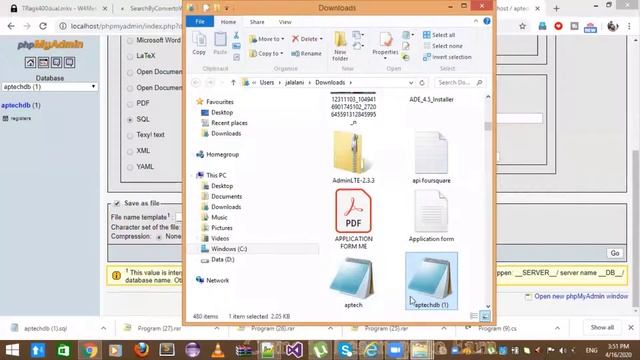Select the SQL export format radio button
Viewport: 640px width, 360px height.
click(130, 120)
